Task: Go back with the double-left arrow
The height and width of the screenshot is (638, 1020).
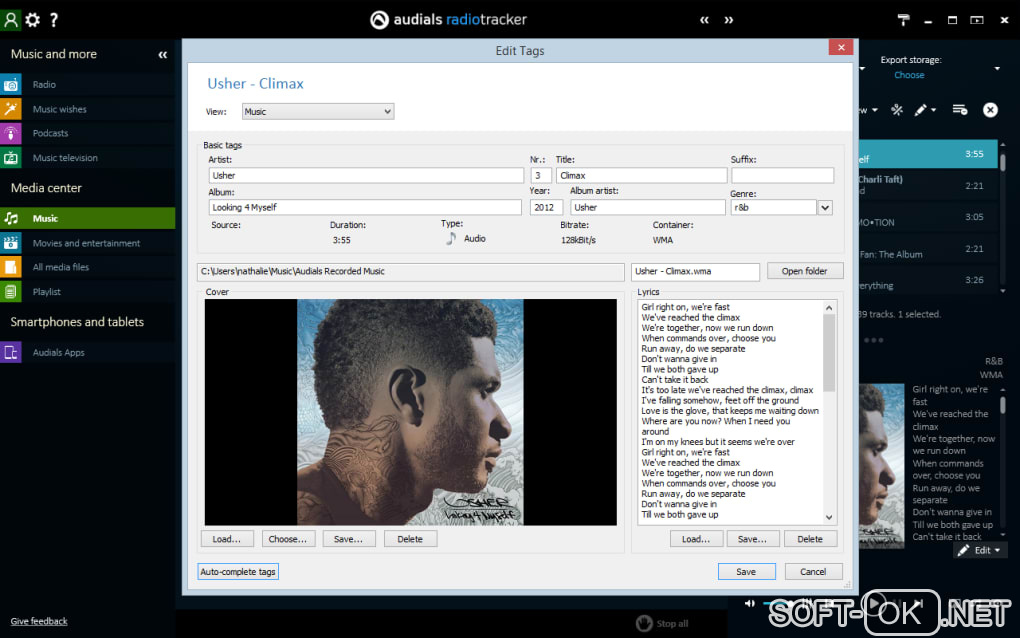Action: click(704, 20)
